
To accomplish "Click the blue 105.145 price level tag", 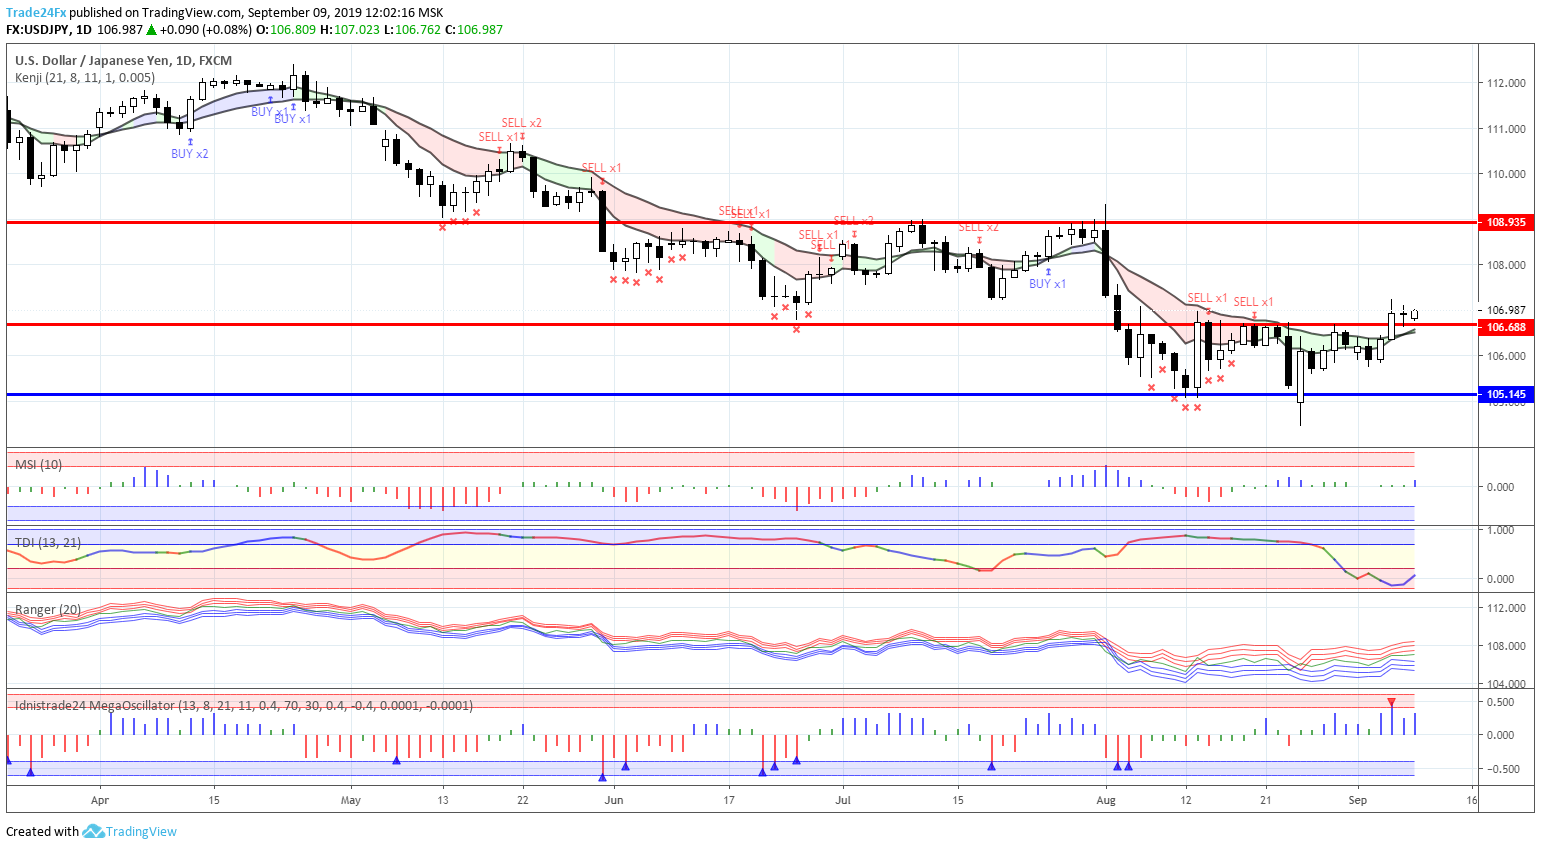I will click(x=1506, y=394).
